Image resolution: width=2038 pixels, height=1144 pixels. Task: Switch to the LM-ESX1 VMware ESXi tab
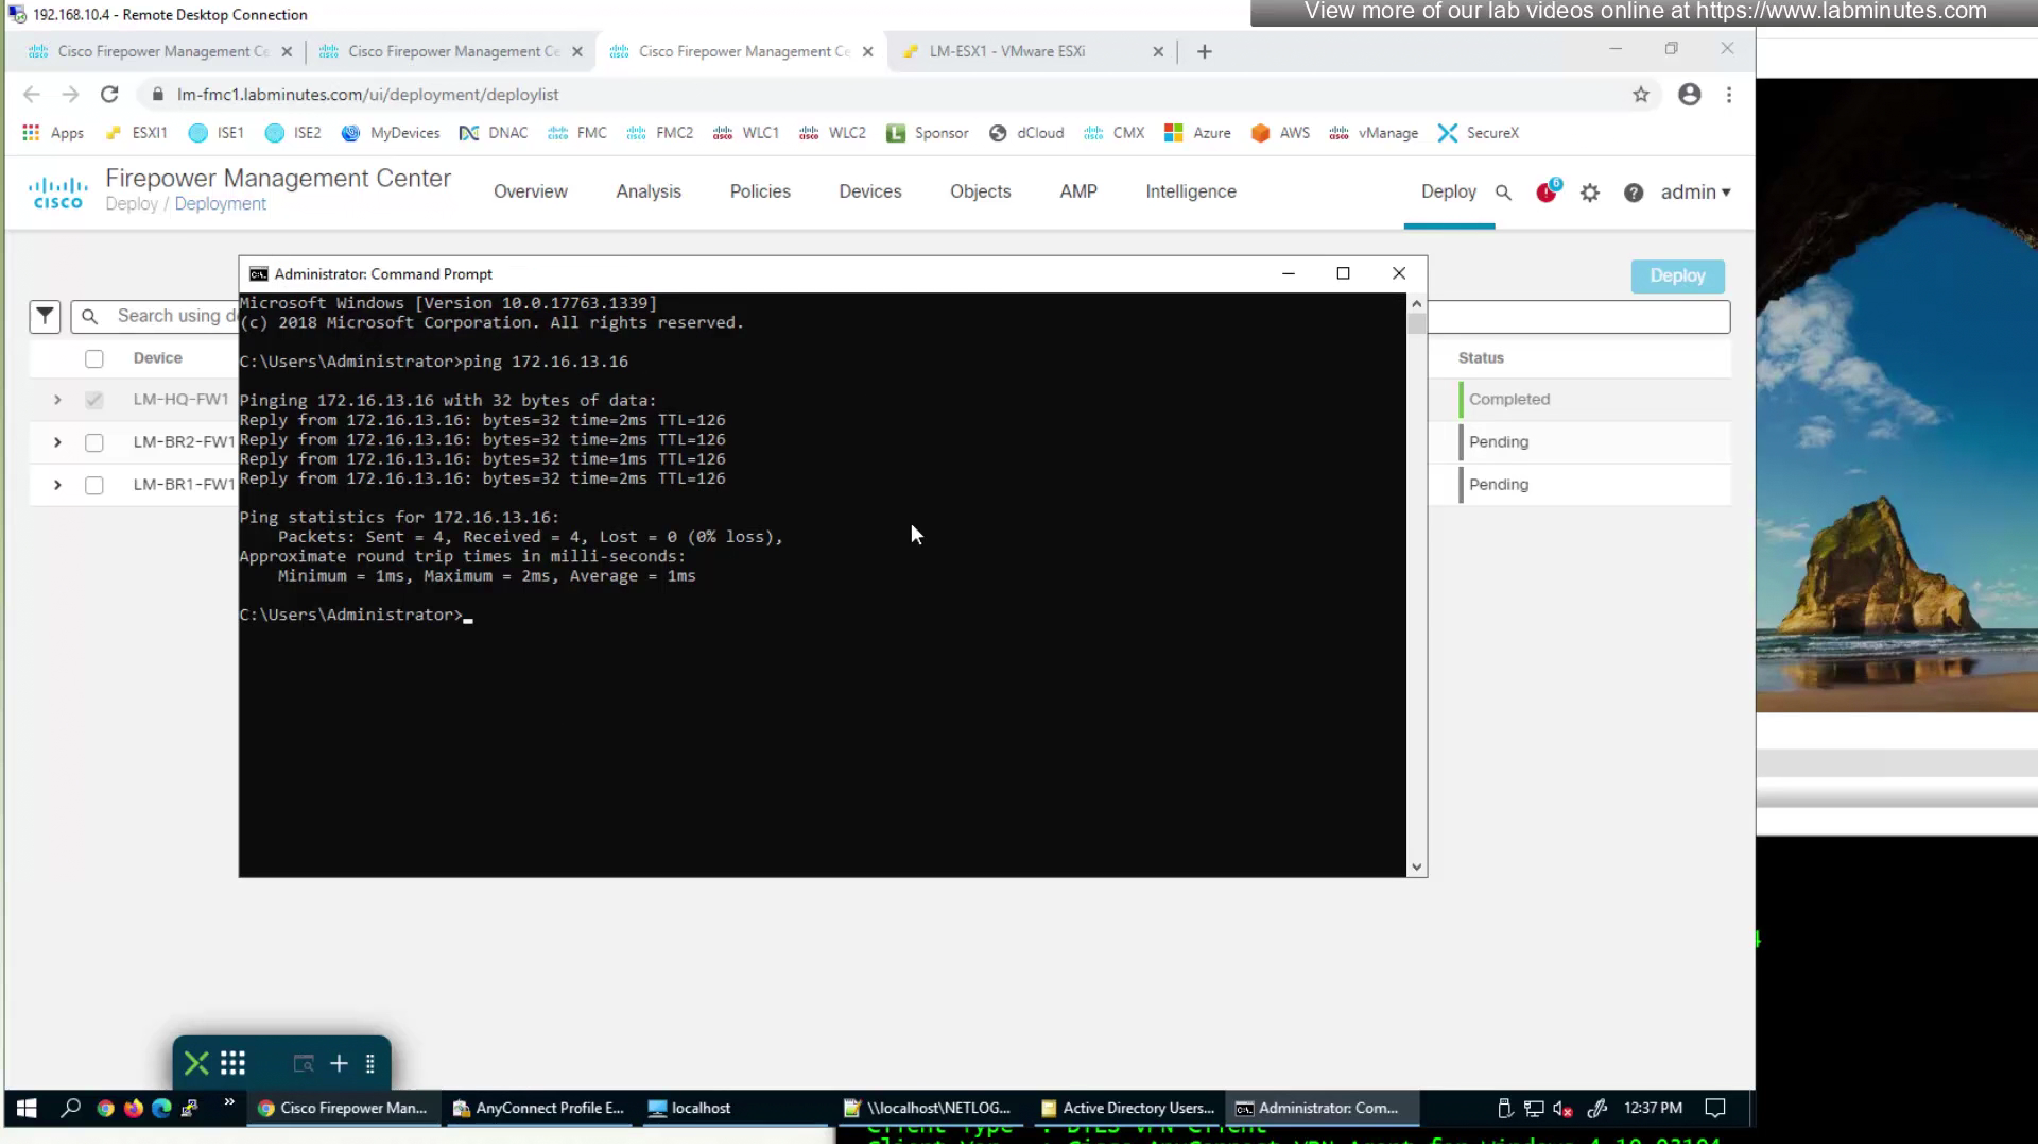click(1006, 51)
